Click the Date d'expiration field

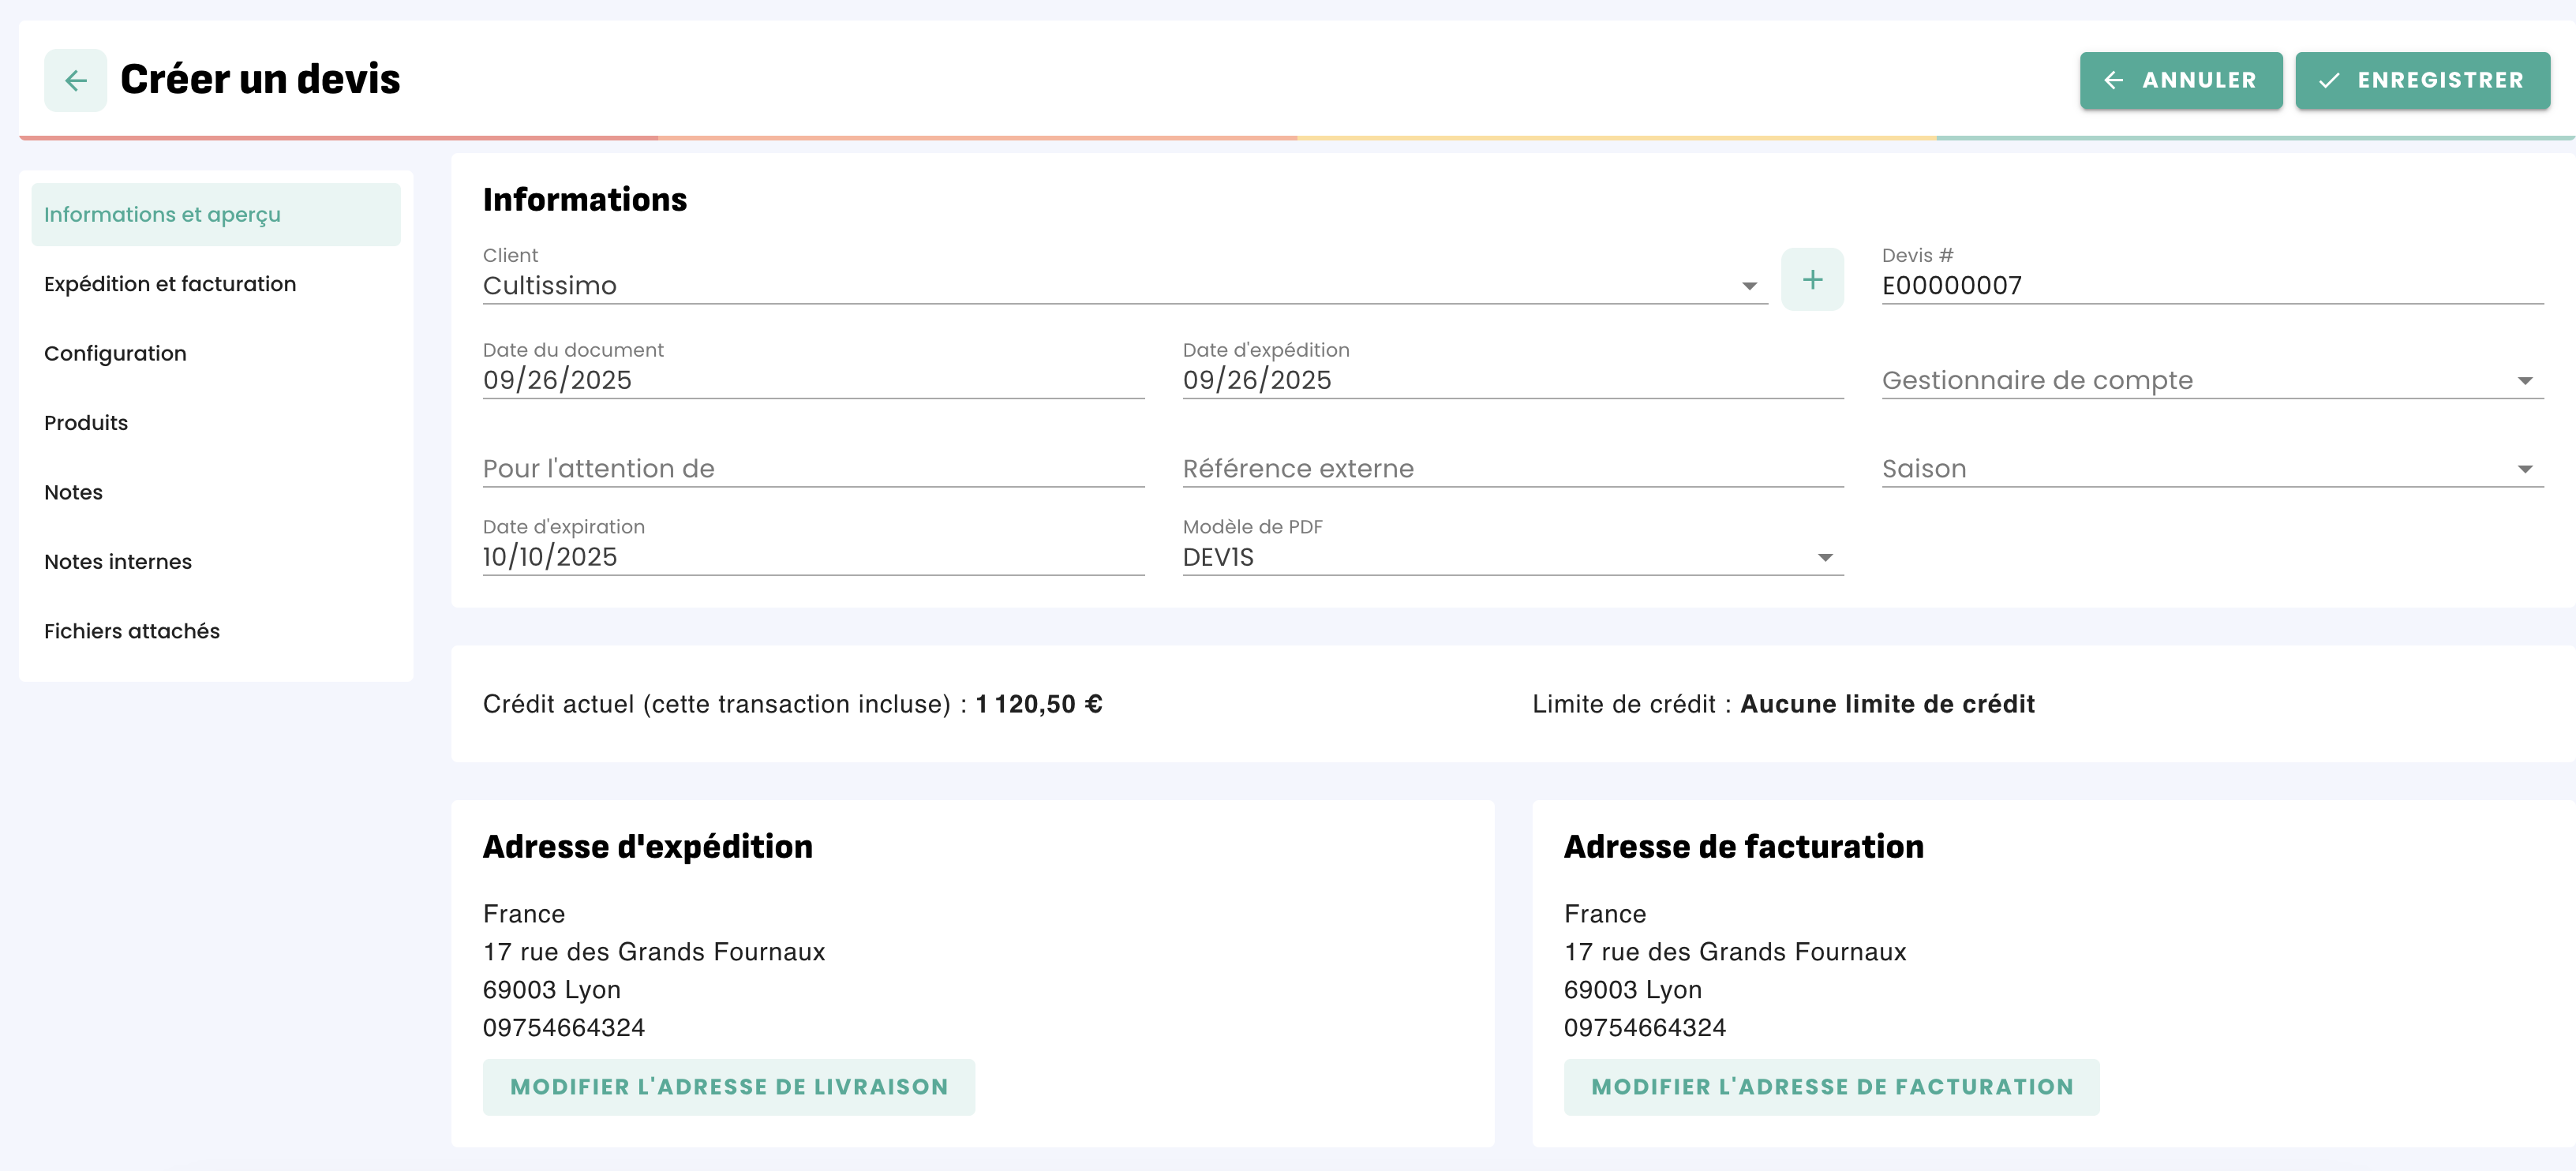[812, 557]
